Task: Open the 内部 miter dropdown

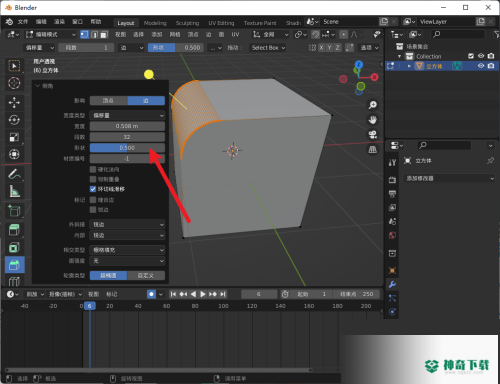Action: [127, 235]
